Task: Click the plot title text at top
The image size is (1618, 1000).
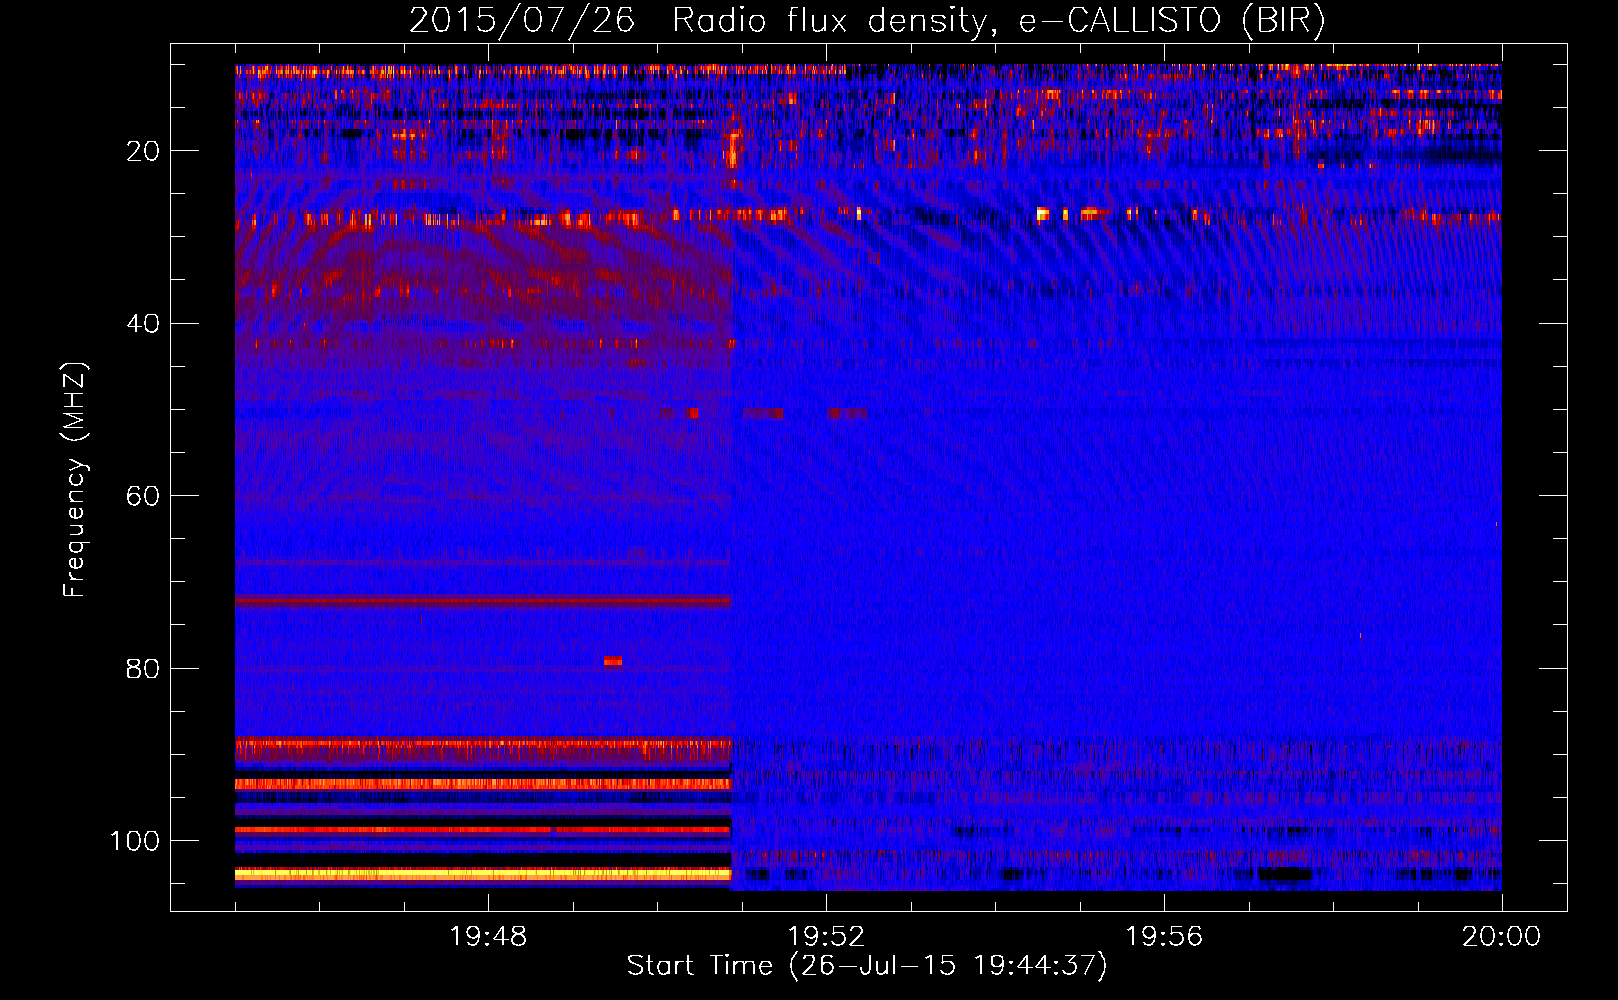Action: pos(867,20)
